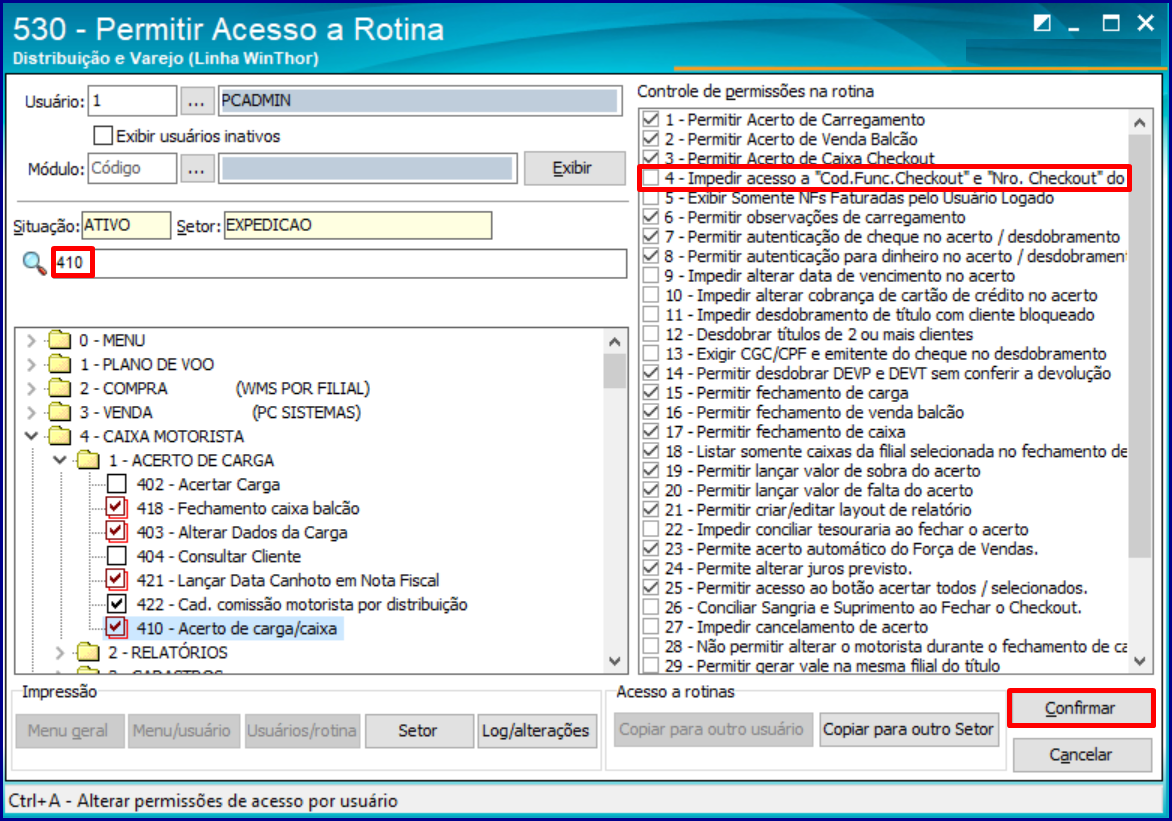Click the PCADMIN user name field
The height and width of the screenshot is (821, 1172).
pos(421,101)
